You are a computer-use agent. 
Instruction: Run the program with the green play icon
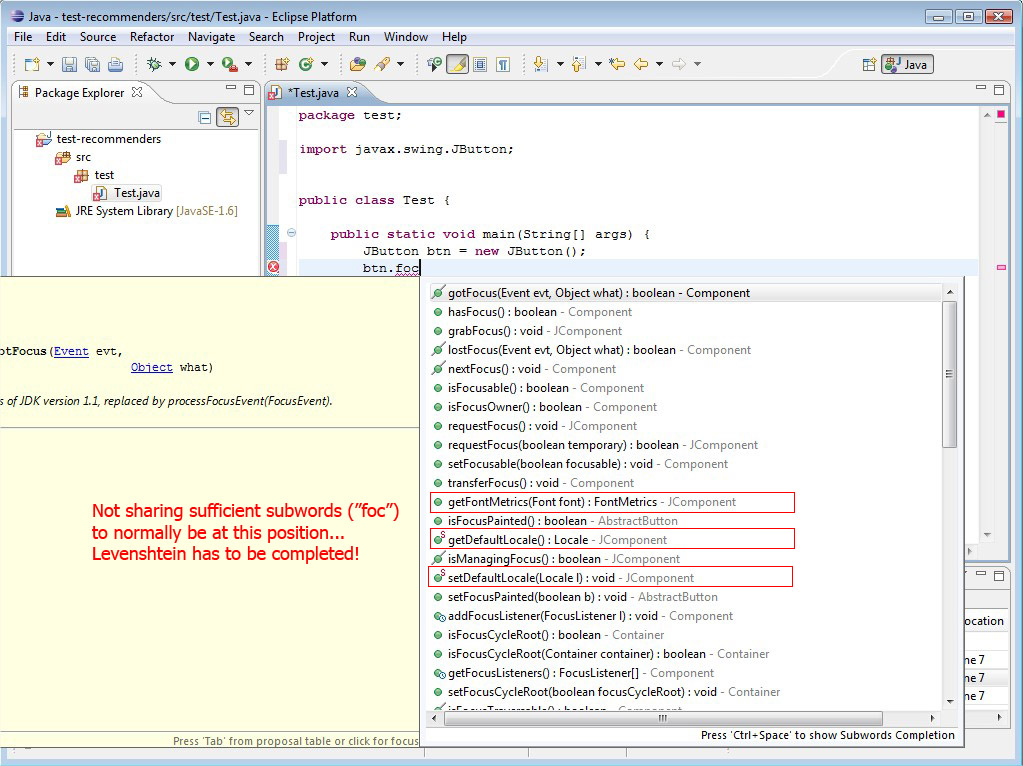point(192,64)
